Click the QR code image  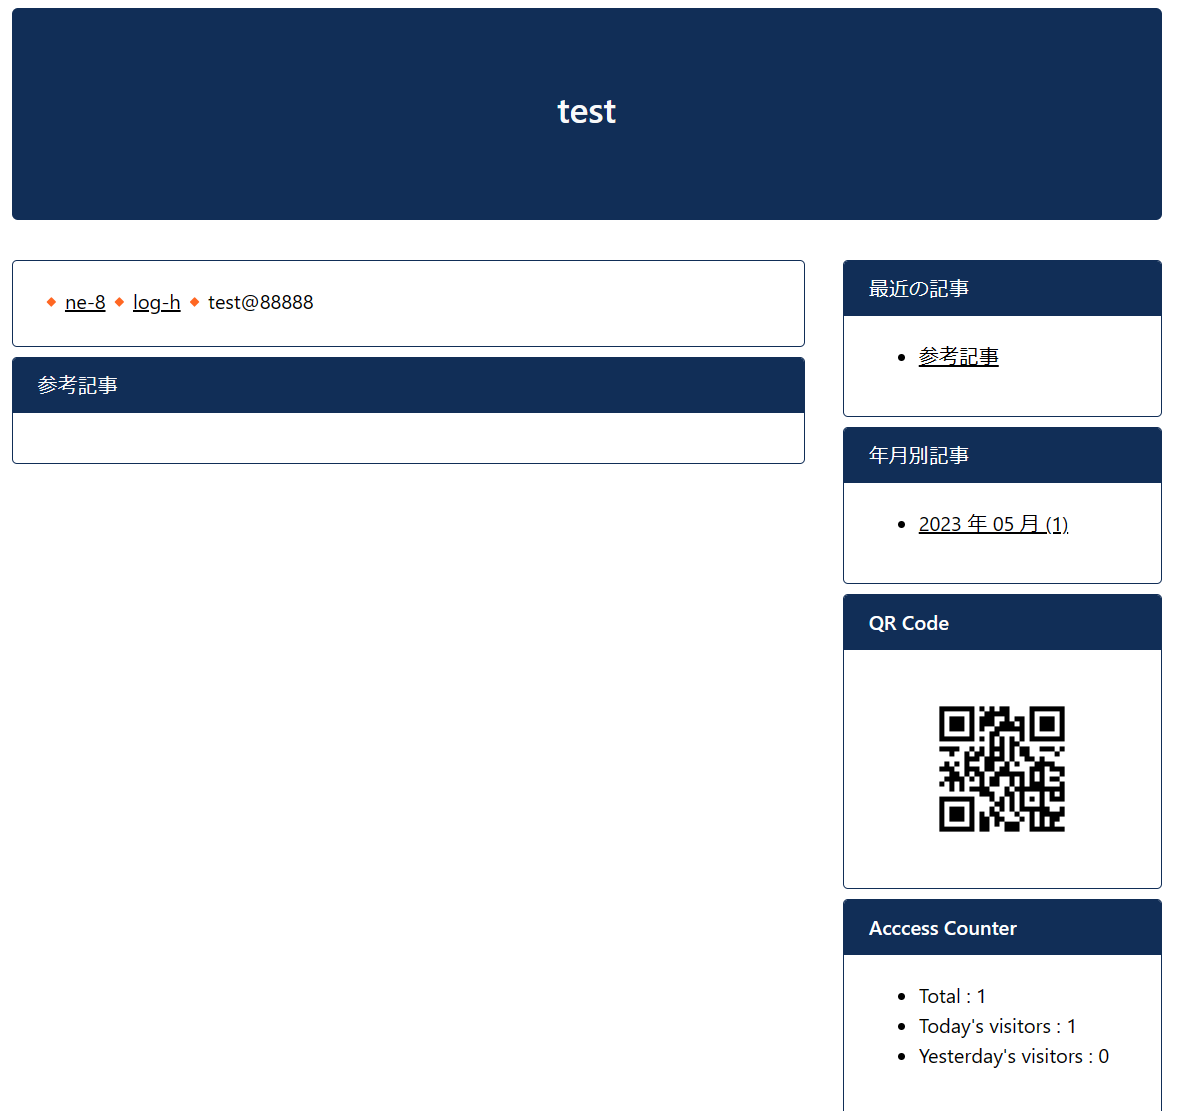(x=1001, y=769)
